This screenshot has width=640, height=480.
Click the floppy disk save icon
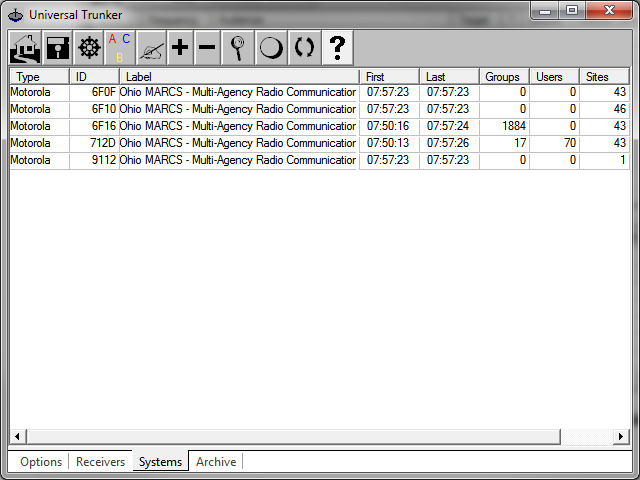pyautogui.click(x=57, y=47)
